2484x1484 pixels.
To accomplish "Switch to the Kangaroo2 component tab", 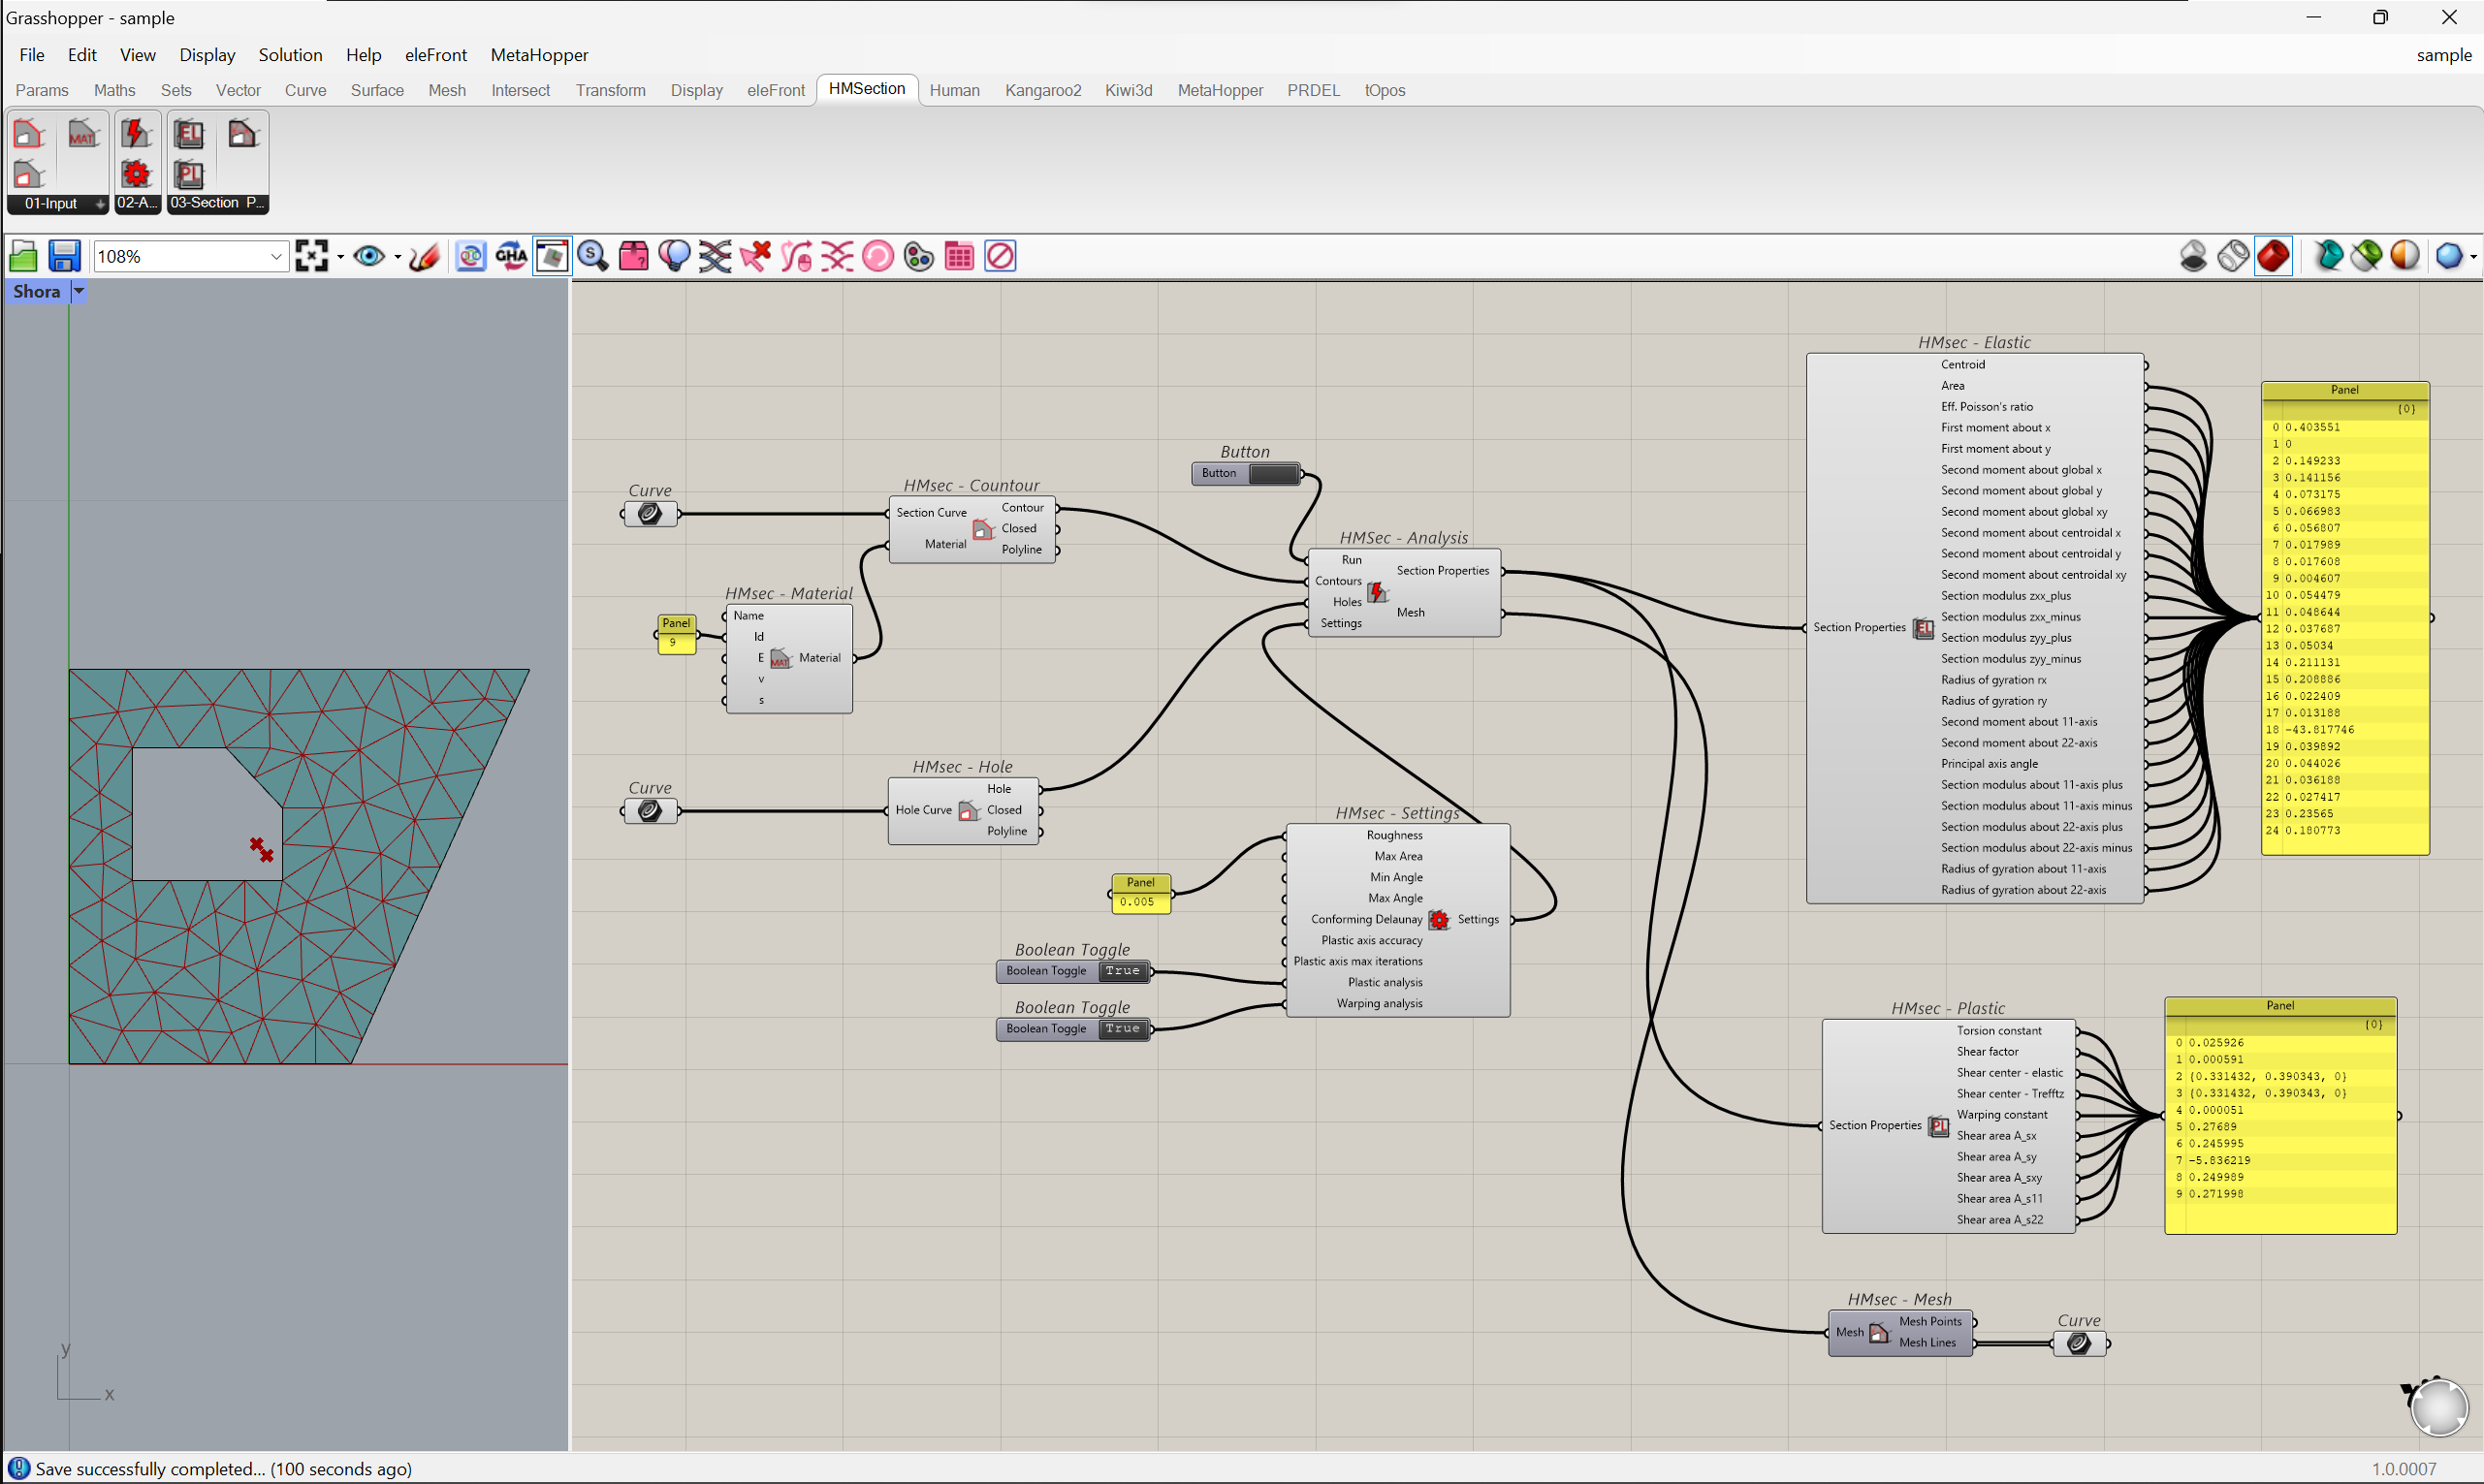I will (1042, 90).
